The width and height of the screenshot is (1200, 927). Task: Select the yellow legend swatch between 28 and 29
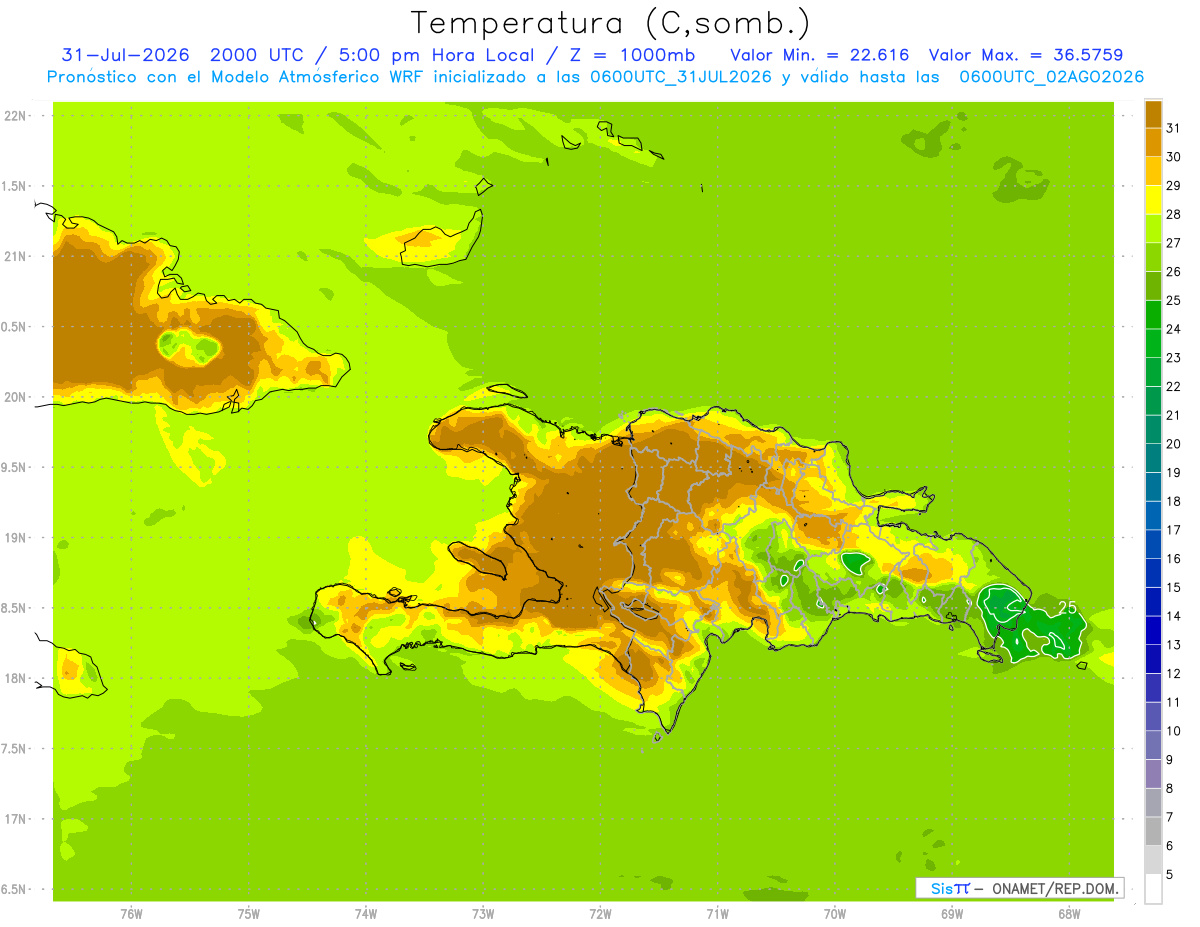coord(1153,200)
